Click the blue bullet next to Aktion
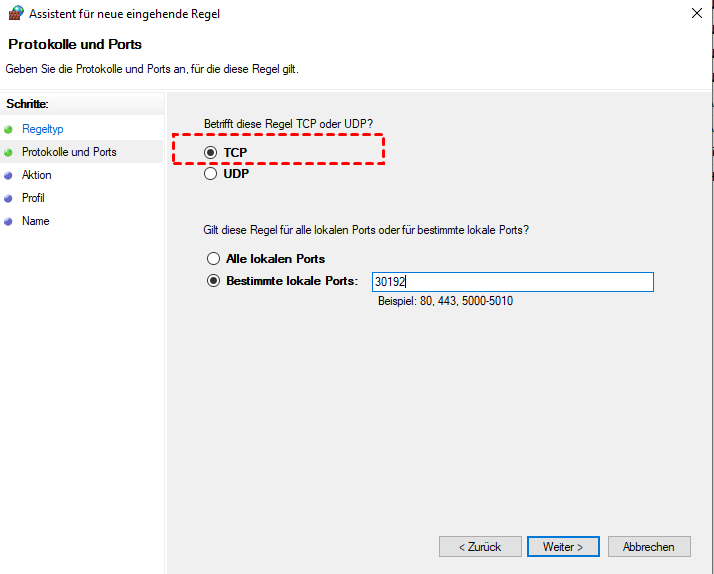The width and height of the screenshot is (714, 574). coord(9,175)
